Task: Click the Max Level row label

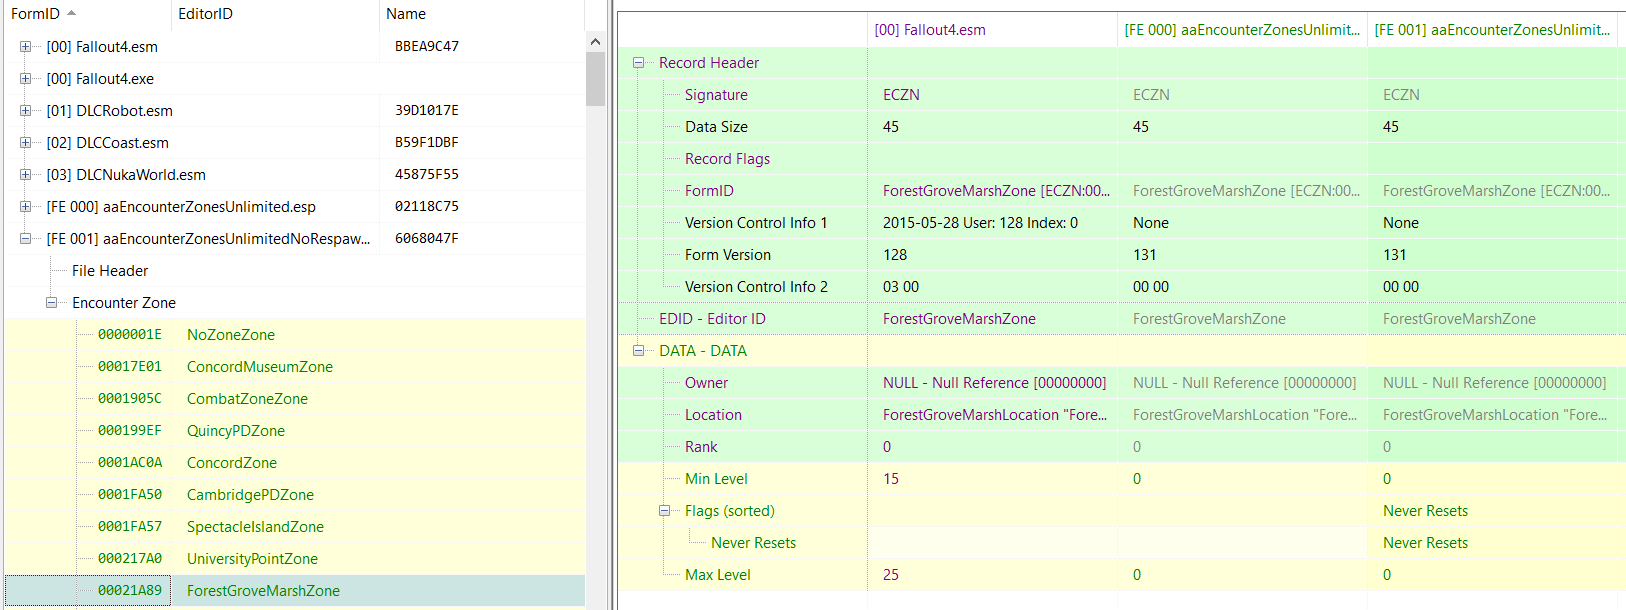Action: 718,575
